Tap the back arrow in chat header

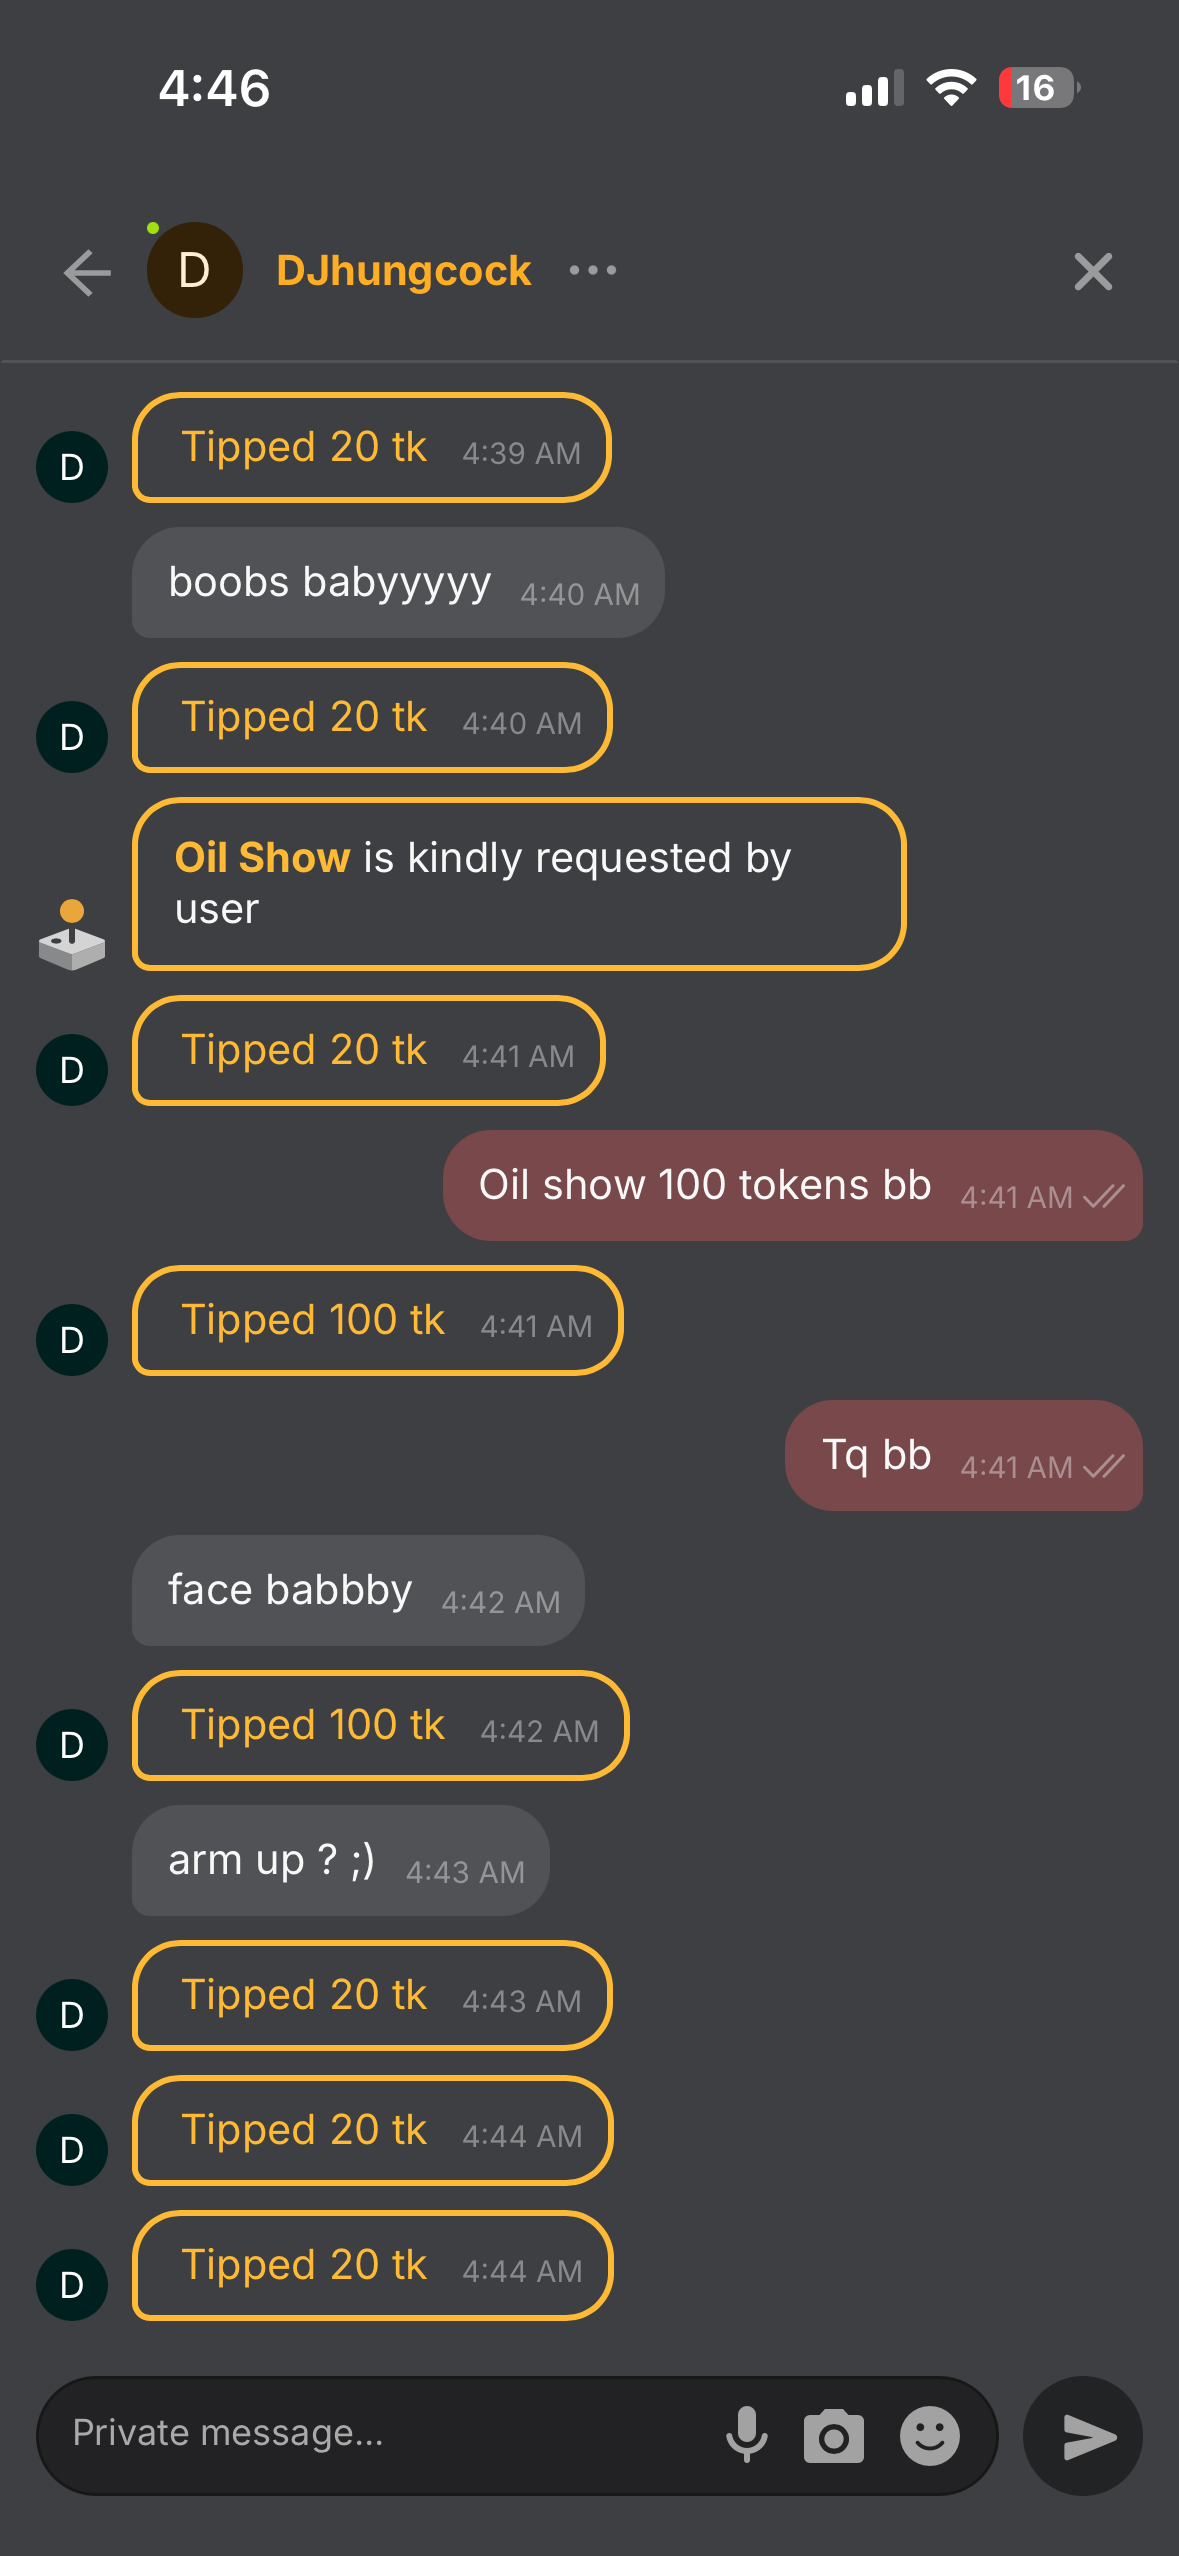coord(87,272)
